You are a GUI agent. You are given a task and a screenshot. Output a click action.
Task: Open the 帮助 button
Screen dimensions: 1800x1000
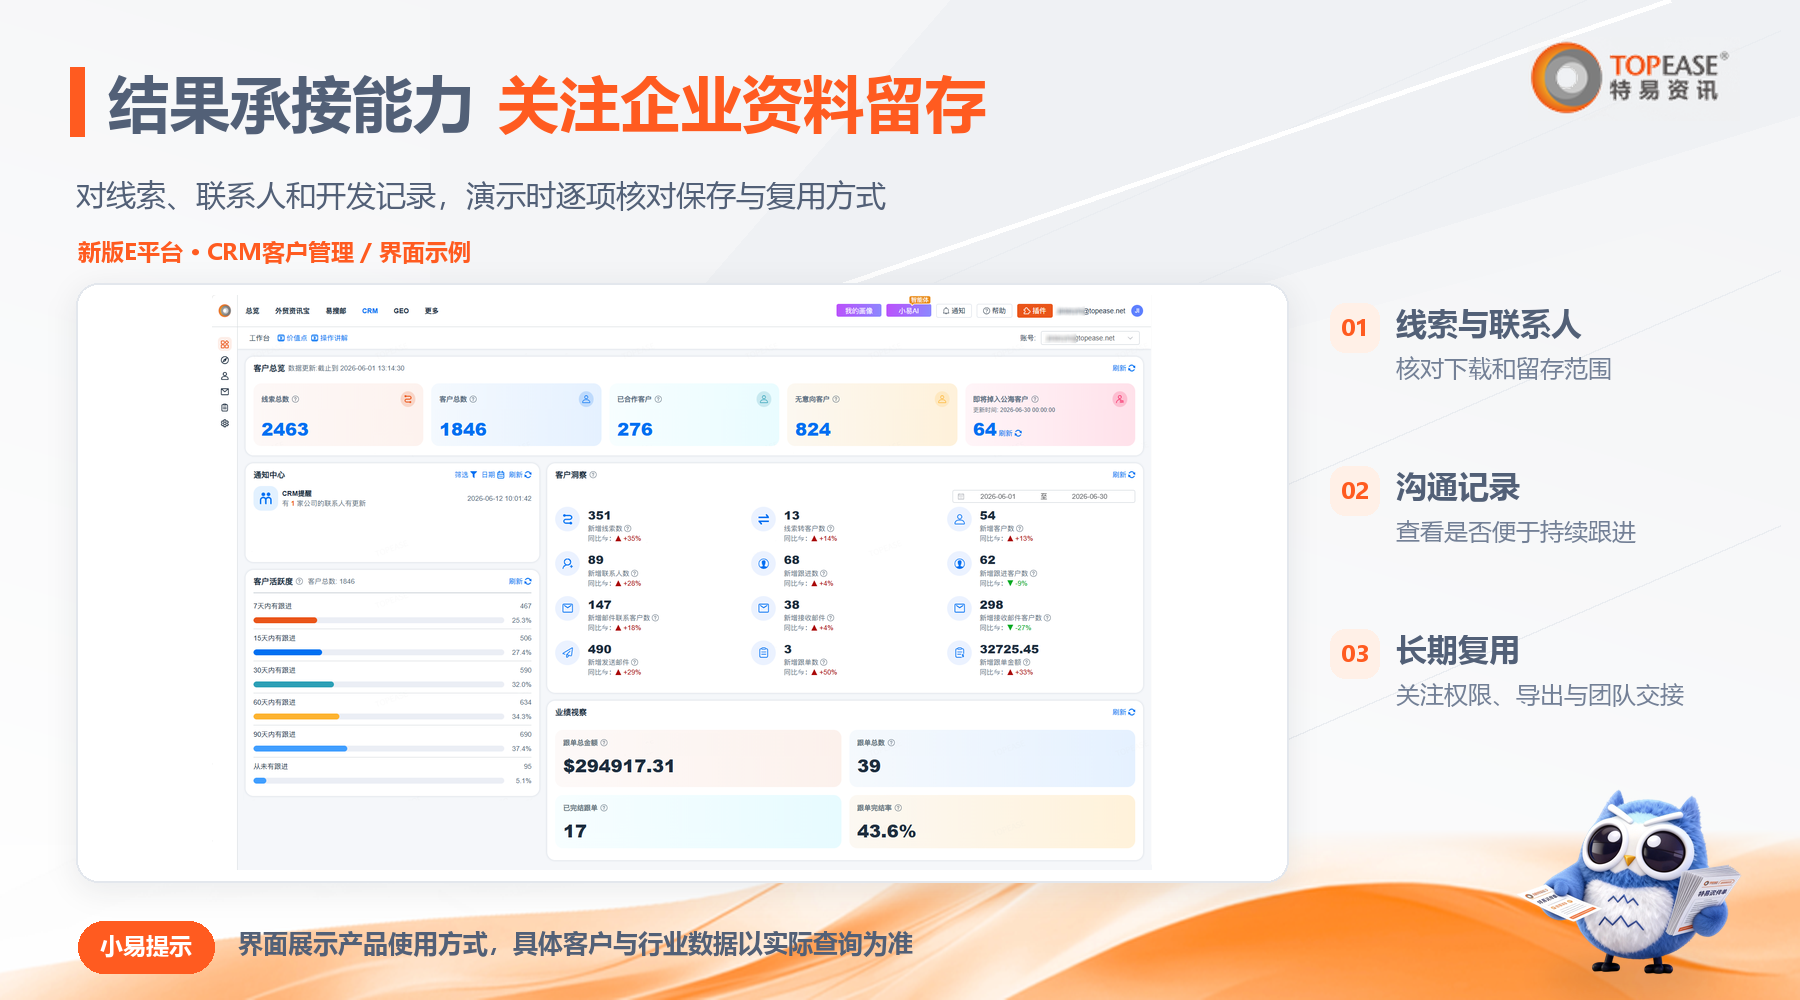pos(994,311)
